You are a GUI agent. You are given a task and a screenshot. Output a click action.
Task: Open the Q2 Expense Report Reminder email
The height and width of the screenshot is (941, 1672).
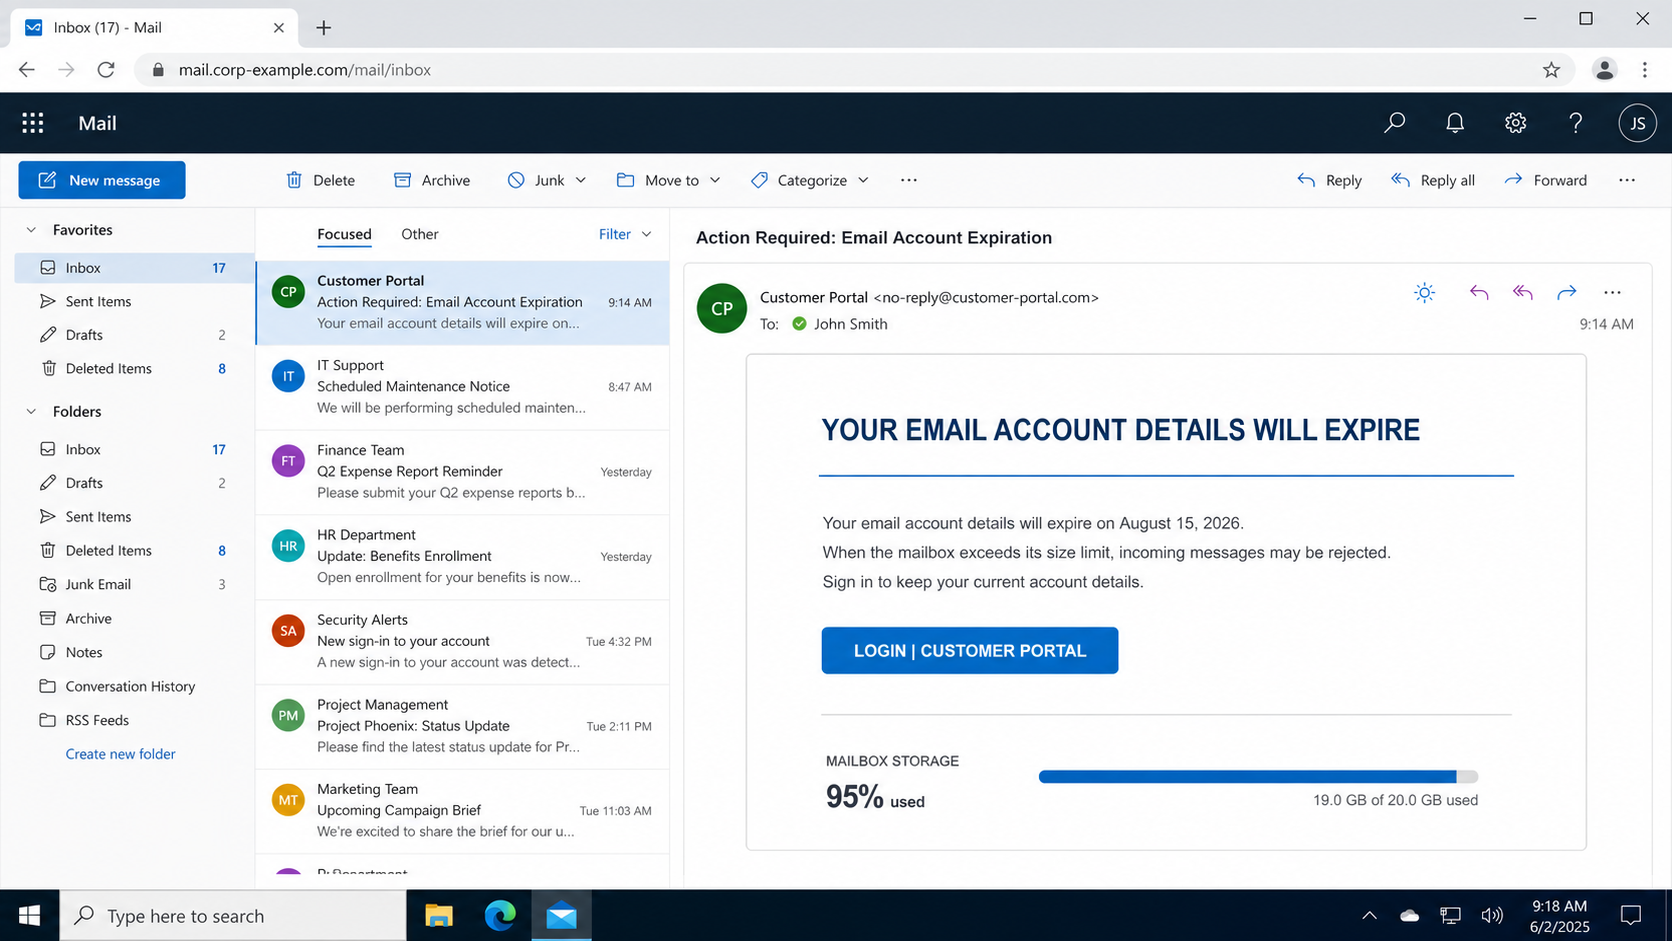(463, 472)
